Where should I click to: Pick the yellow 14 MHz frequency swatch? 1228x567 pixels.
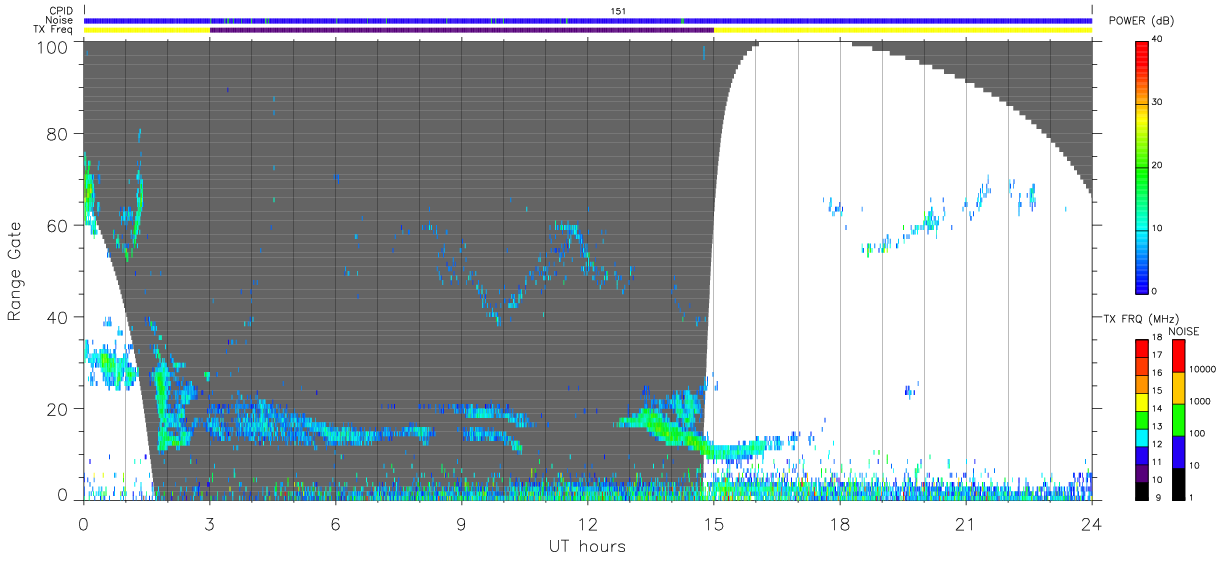coord(1142,402)
